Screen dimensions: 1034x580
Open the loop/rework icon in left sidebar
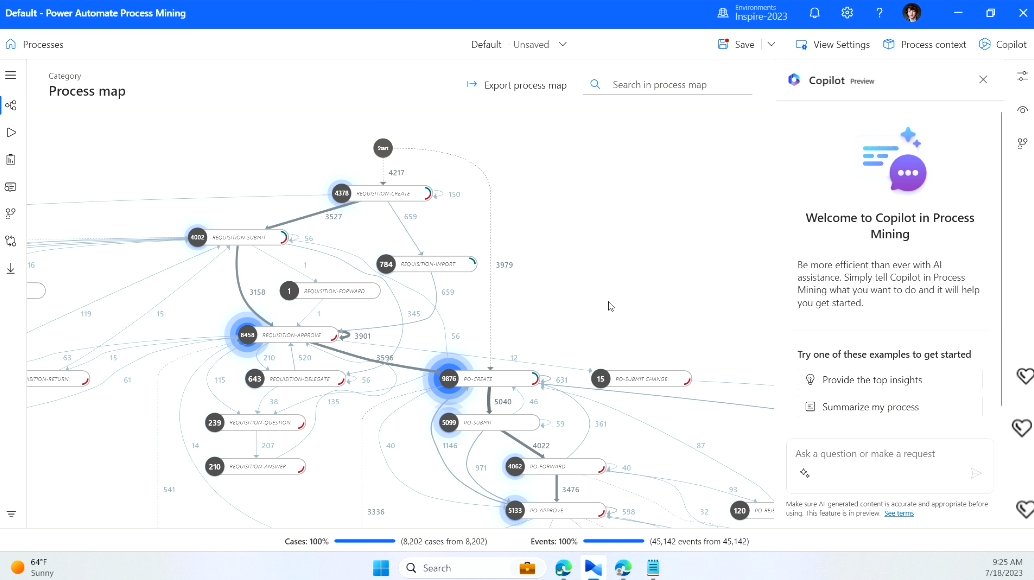click(11, 241)
